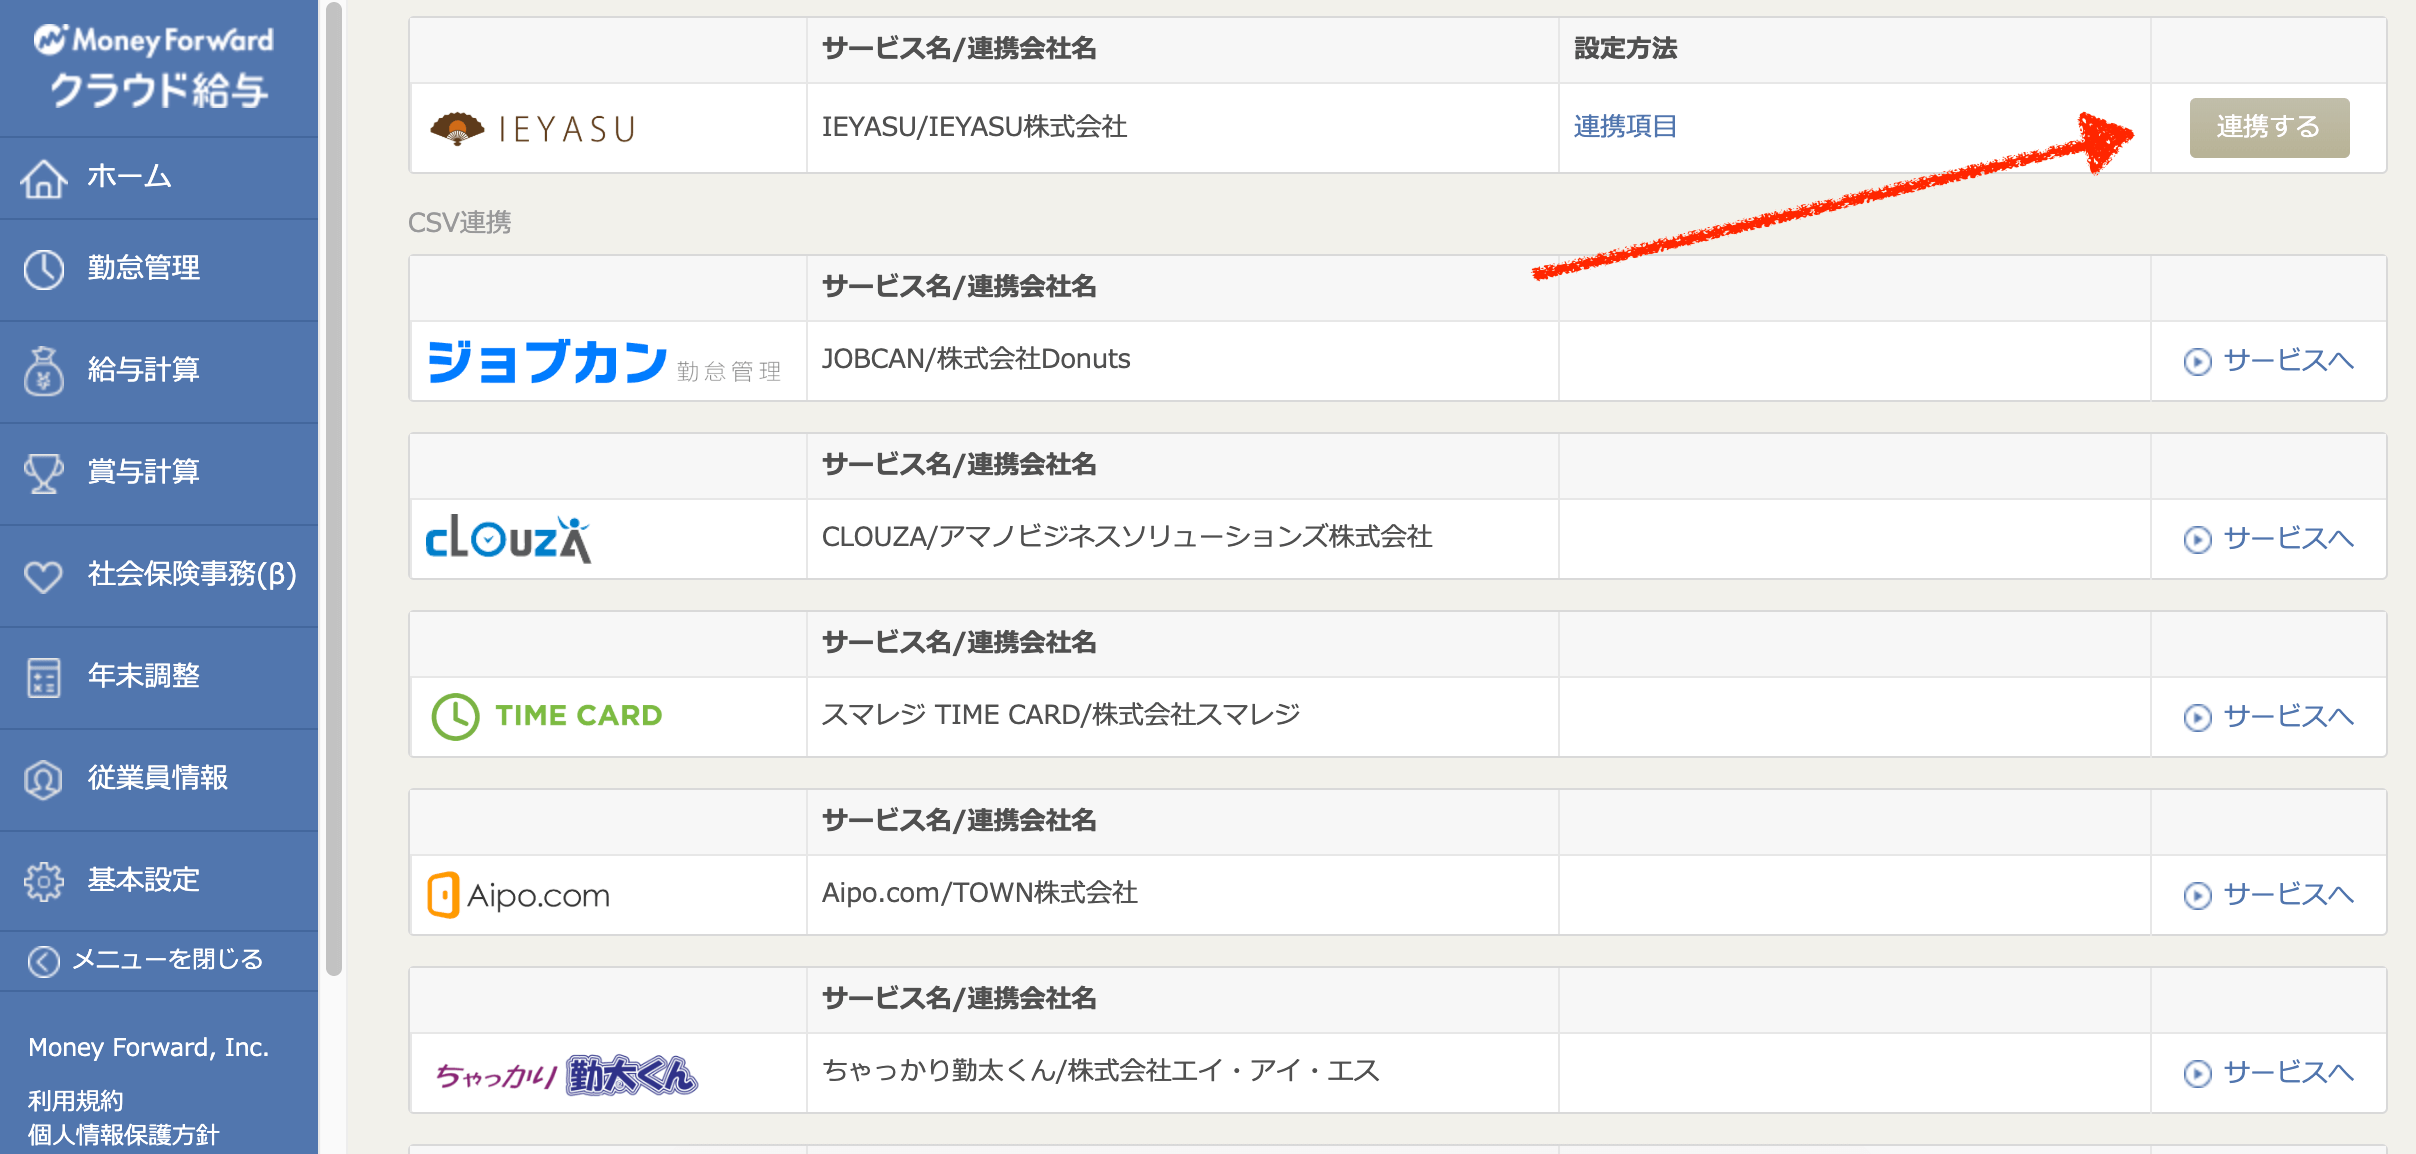
Task: Open 勤怠管理 in the sidebar
Action: pos(159,269)
